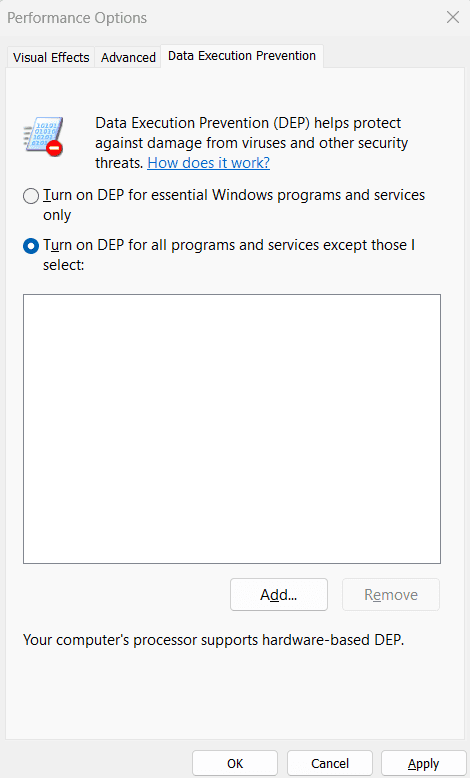
Task: Confirm changes with the OK button
Action: (235, 763)
